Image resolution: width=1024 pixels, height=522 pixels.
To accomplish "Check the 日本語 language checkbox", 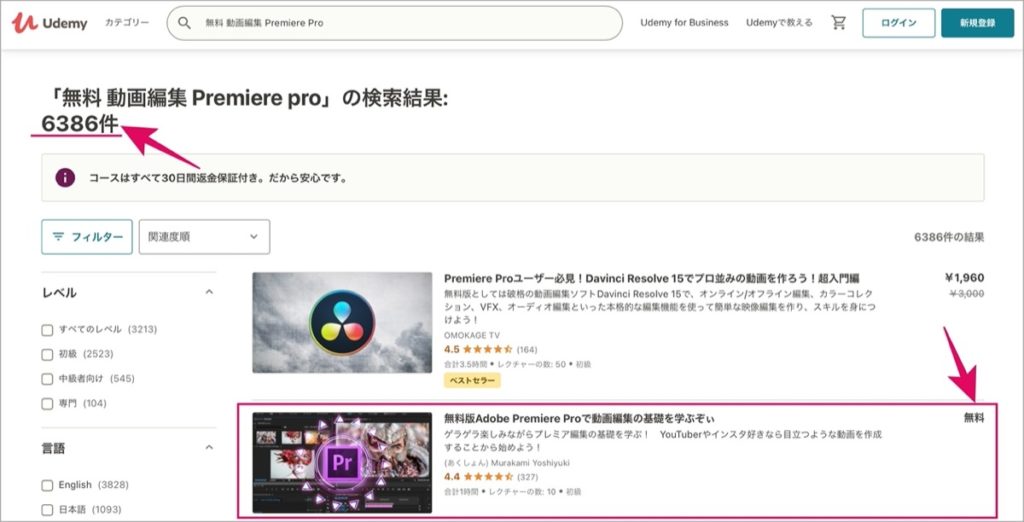I will click(x=47, y=510).
